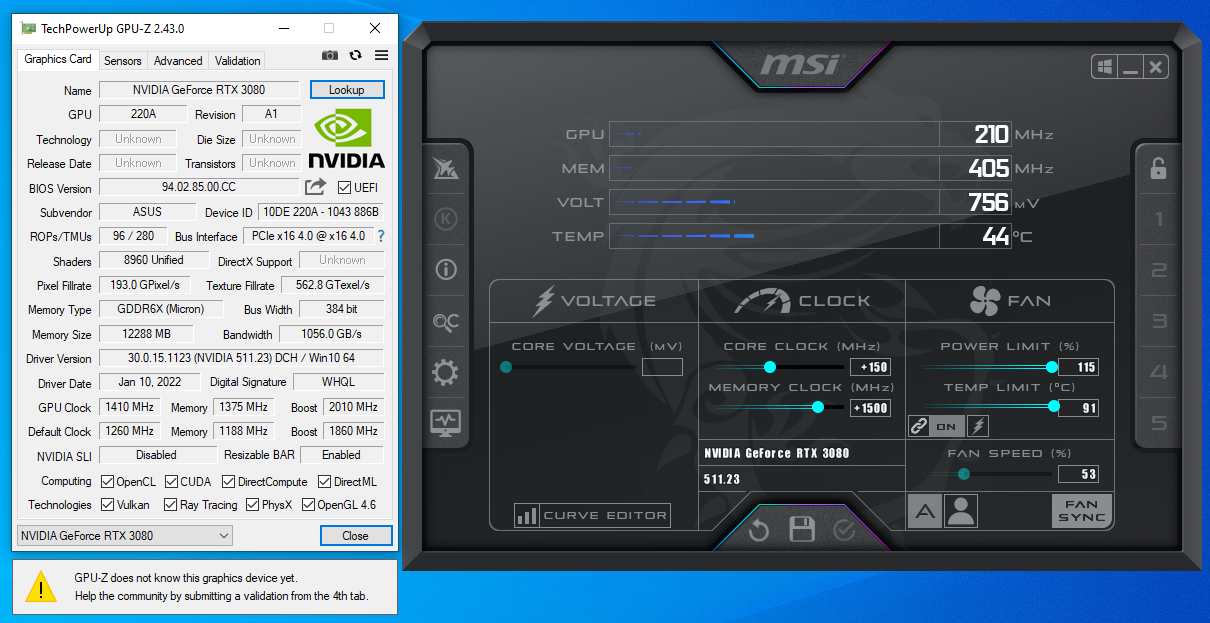The height and width of the screenshot is (623, 1210).
Task: Click the Fan Speed slider handle
Action: coord(964,474)
